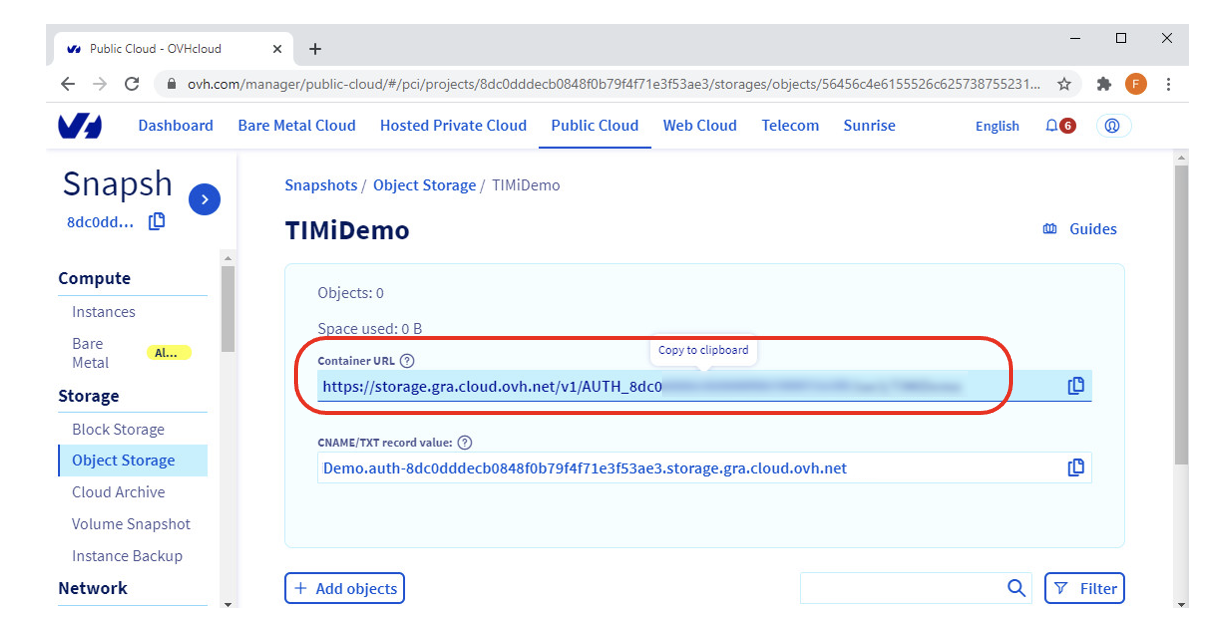Viewport: 1224px width, 626px height.
Task: Open the Web Cloud menu item
Action: tap(699, 126)
